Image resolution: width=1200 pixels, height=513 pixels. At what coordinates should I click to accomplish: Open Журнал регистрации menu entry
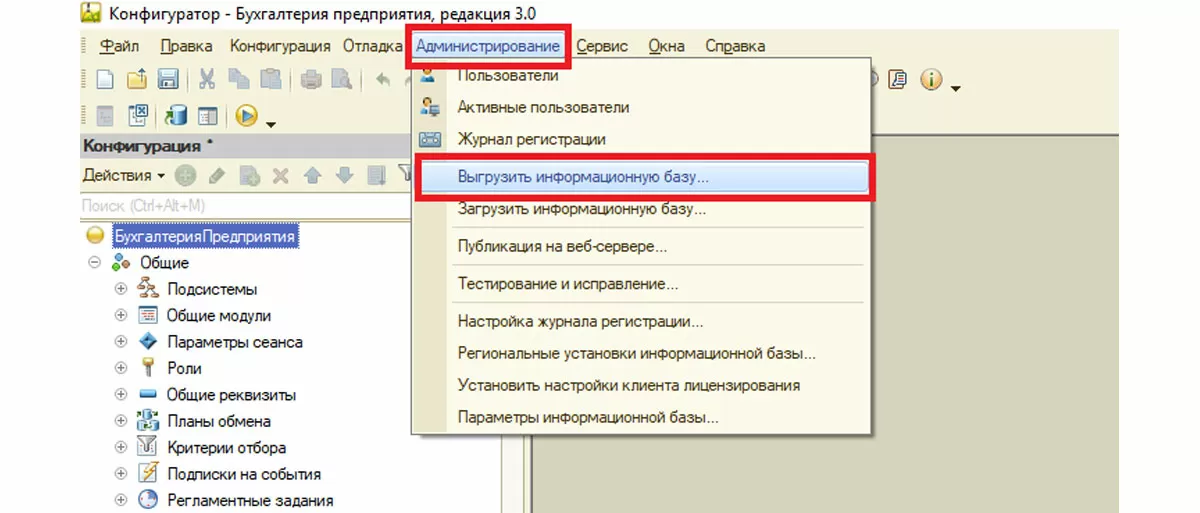tap(641, 139)
